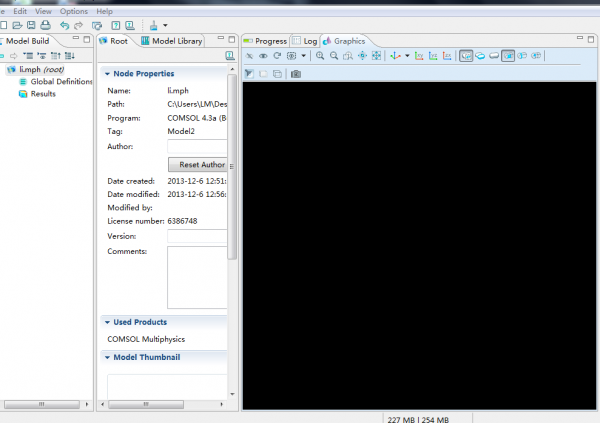This screenshot has width=600, height=423.
Task: Click the Zoom Selected icon
Action: 362,56
